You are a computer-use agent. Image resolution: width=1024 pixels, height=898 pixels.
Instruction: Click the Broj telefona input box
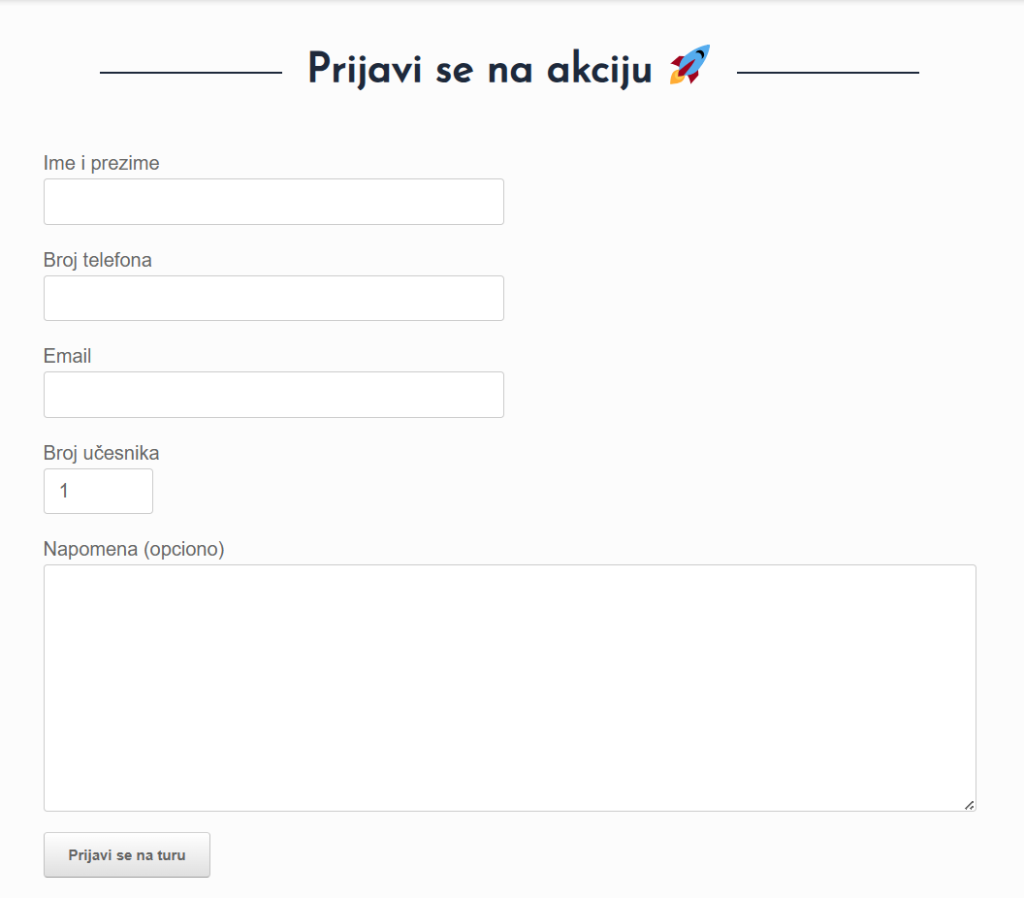[x=273, y=297]
